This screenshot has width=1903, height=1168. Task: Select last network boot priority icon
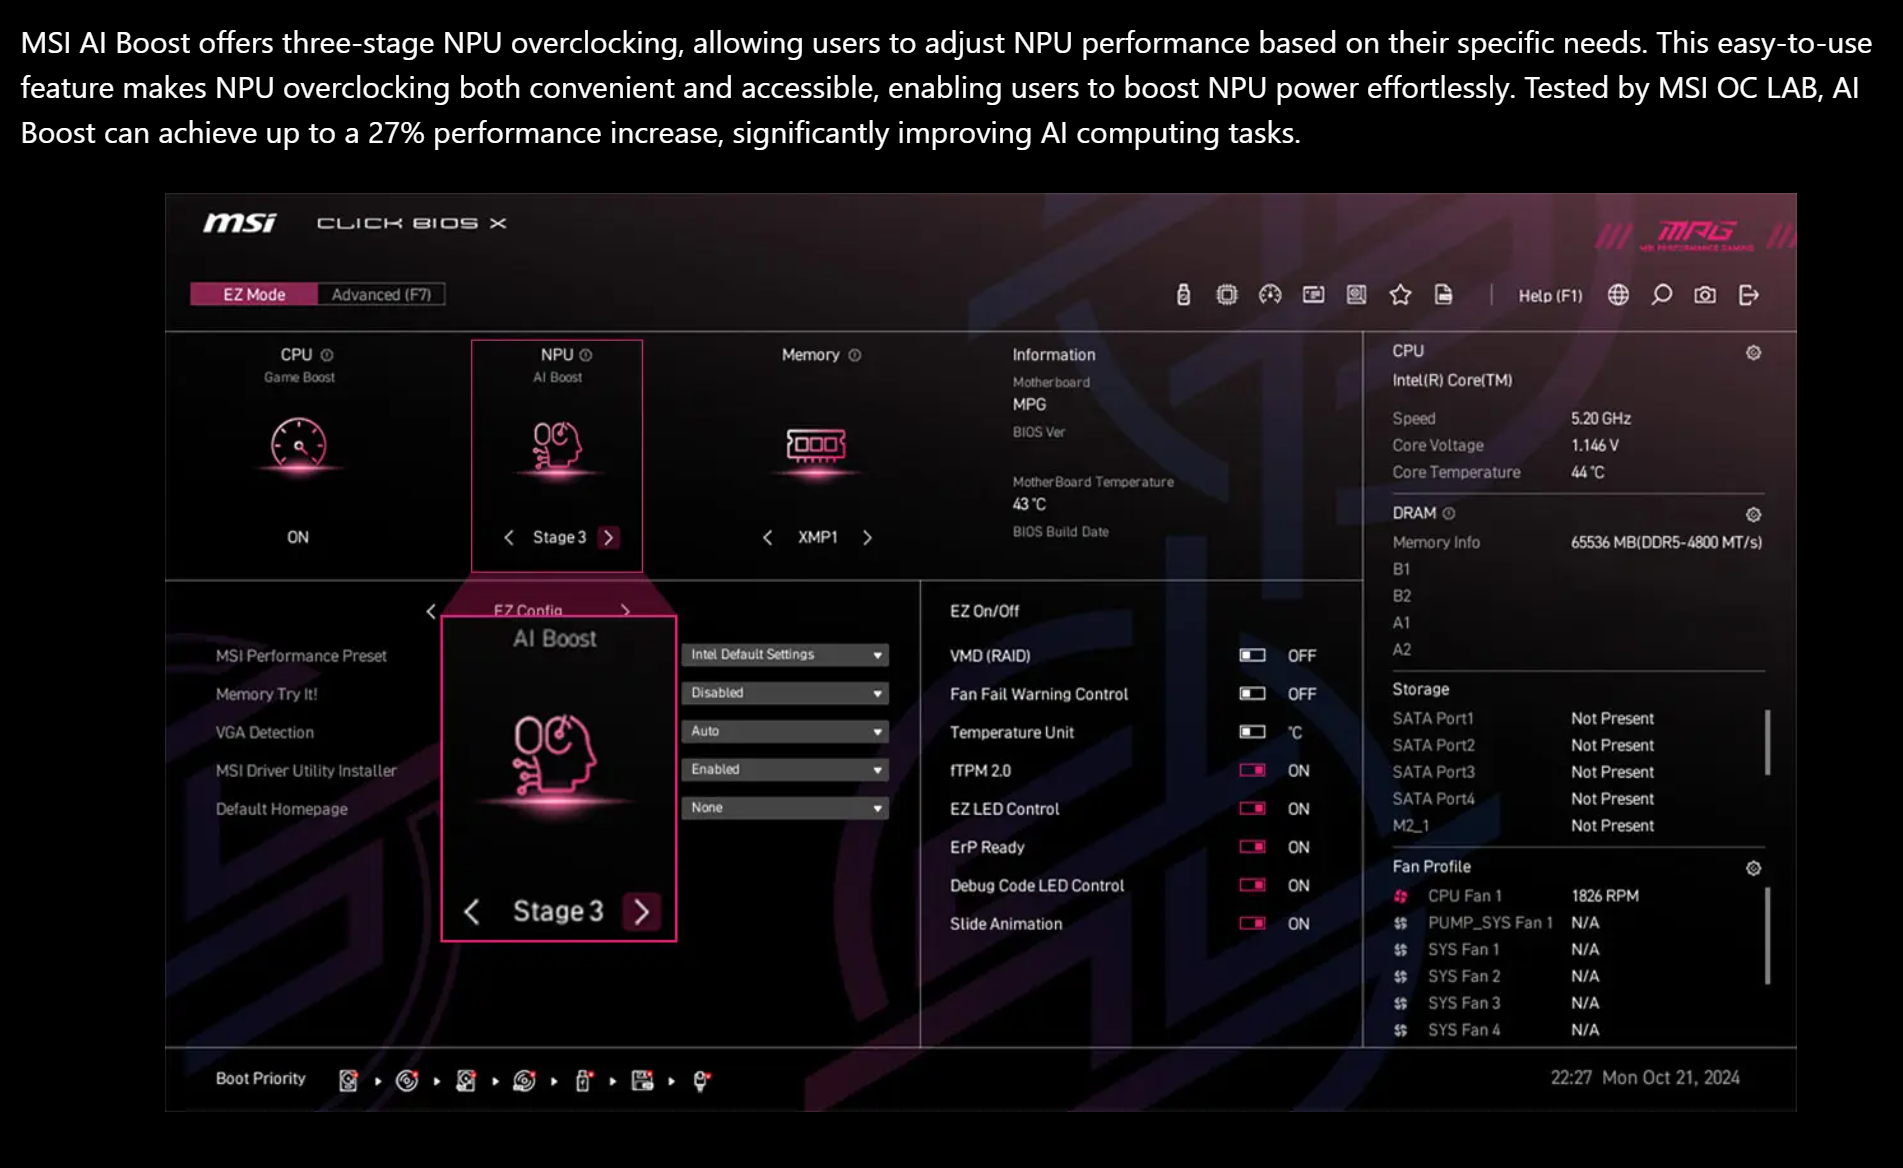tap(701, 1080)
